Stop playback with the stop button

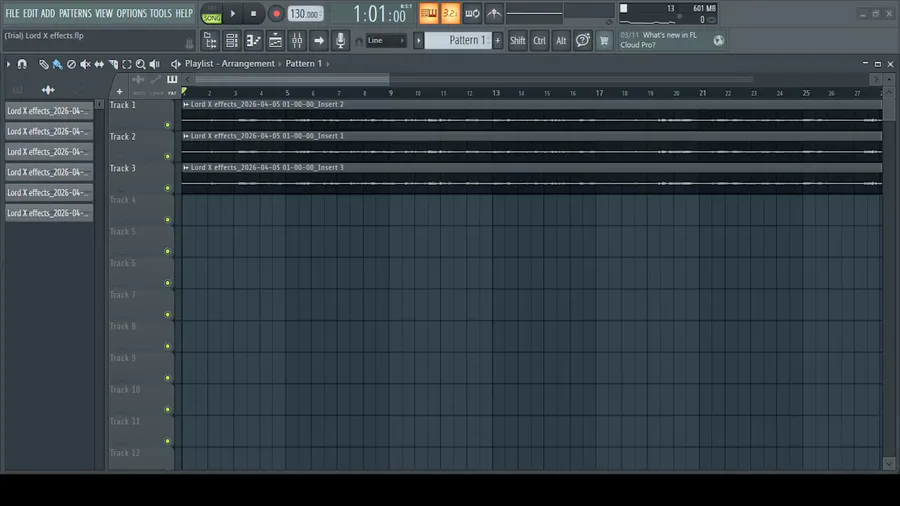tap(253, 14)
